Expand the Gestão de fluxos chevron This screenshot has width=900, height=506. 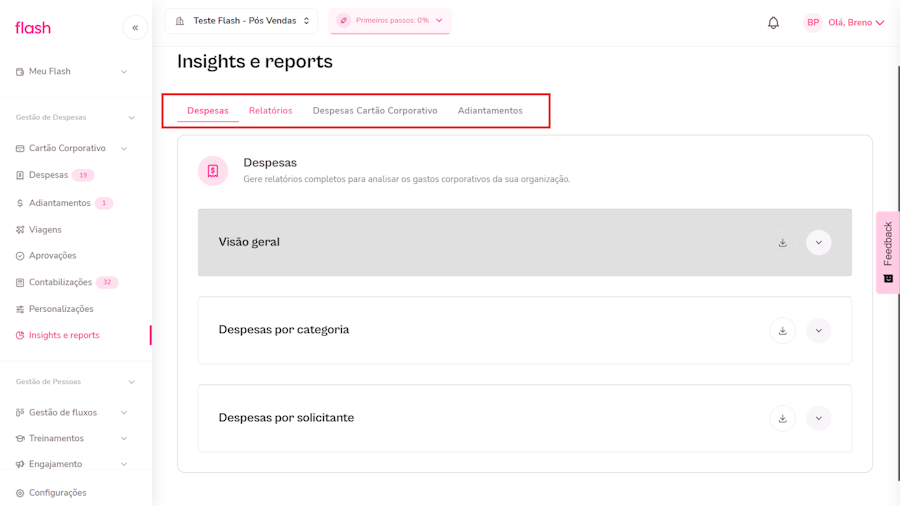tap(124, 412)
